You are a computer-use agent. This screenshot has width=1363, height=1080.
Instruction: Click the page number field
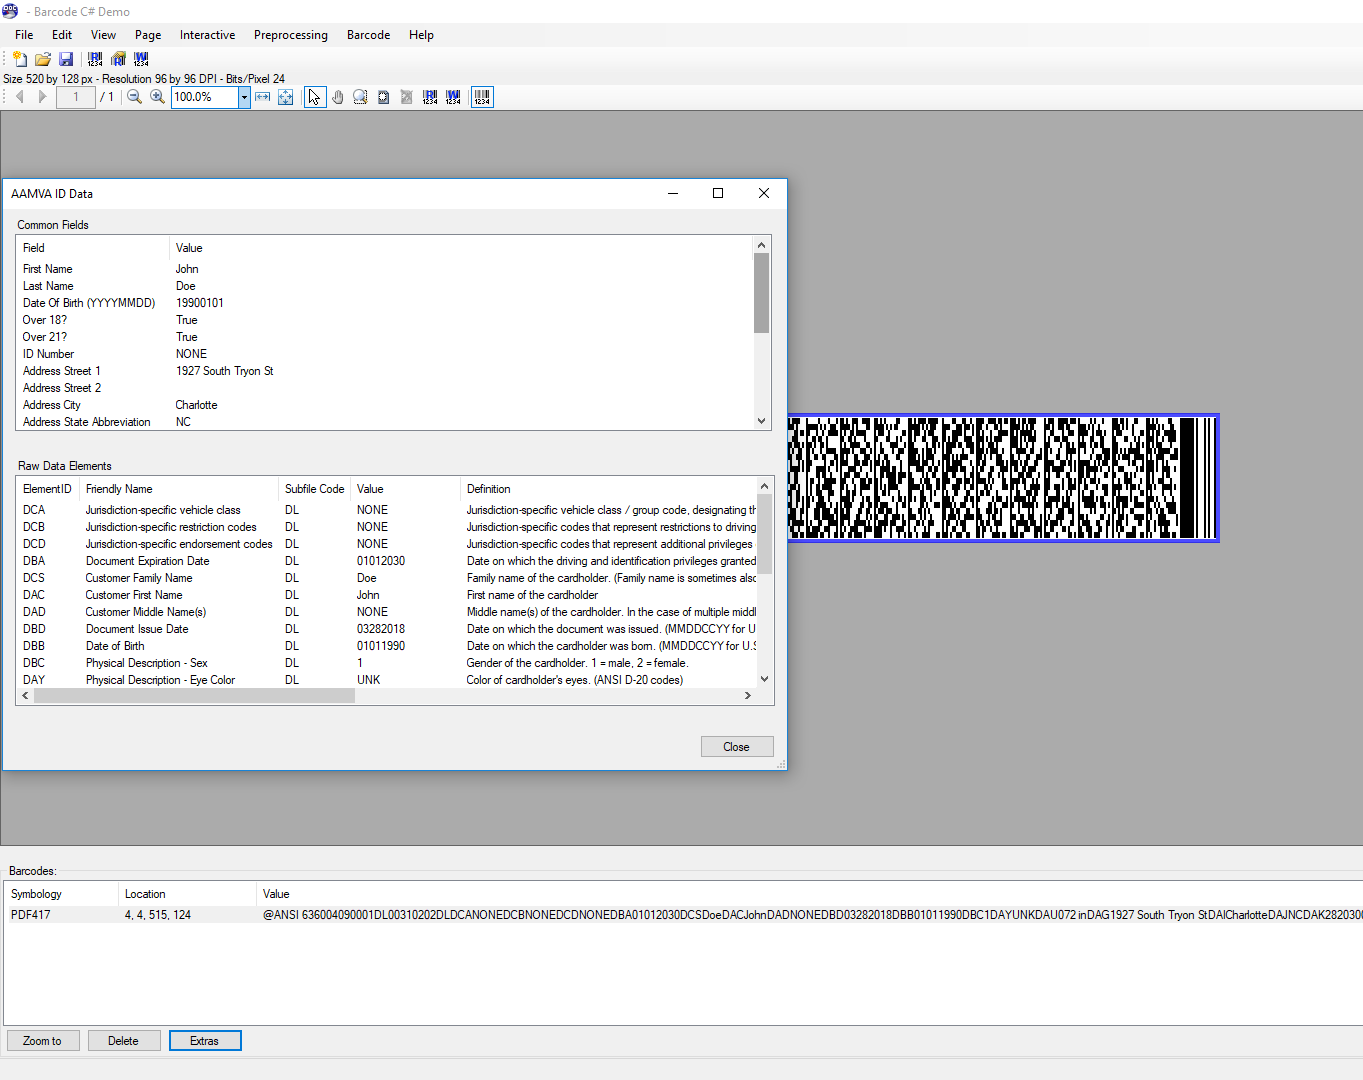coord(76,97)
